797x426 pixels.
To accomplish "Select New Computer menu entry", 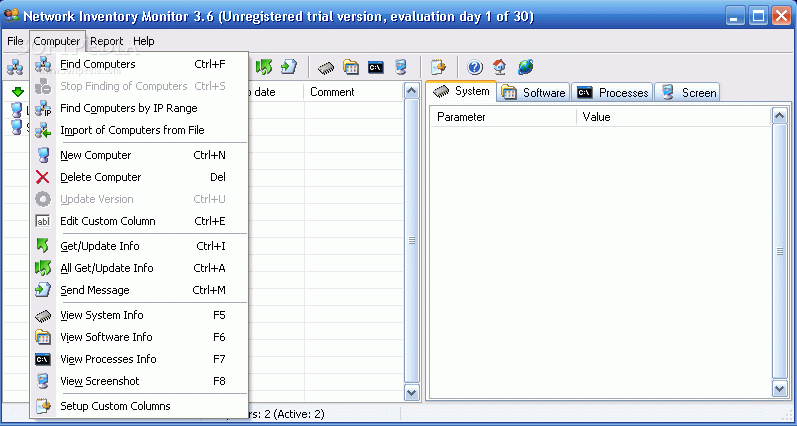I will point(139,155).
